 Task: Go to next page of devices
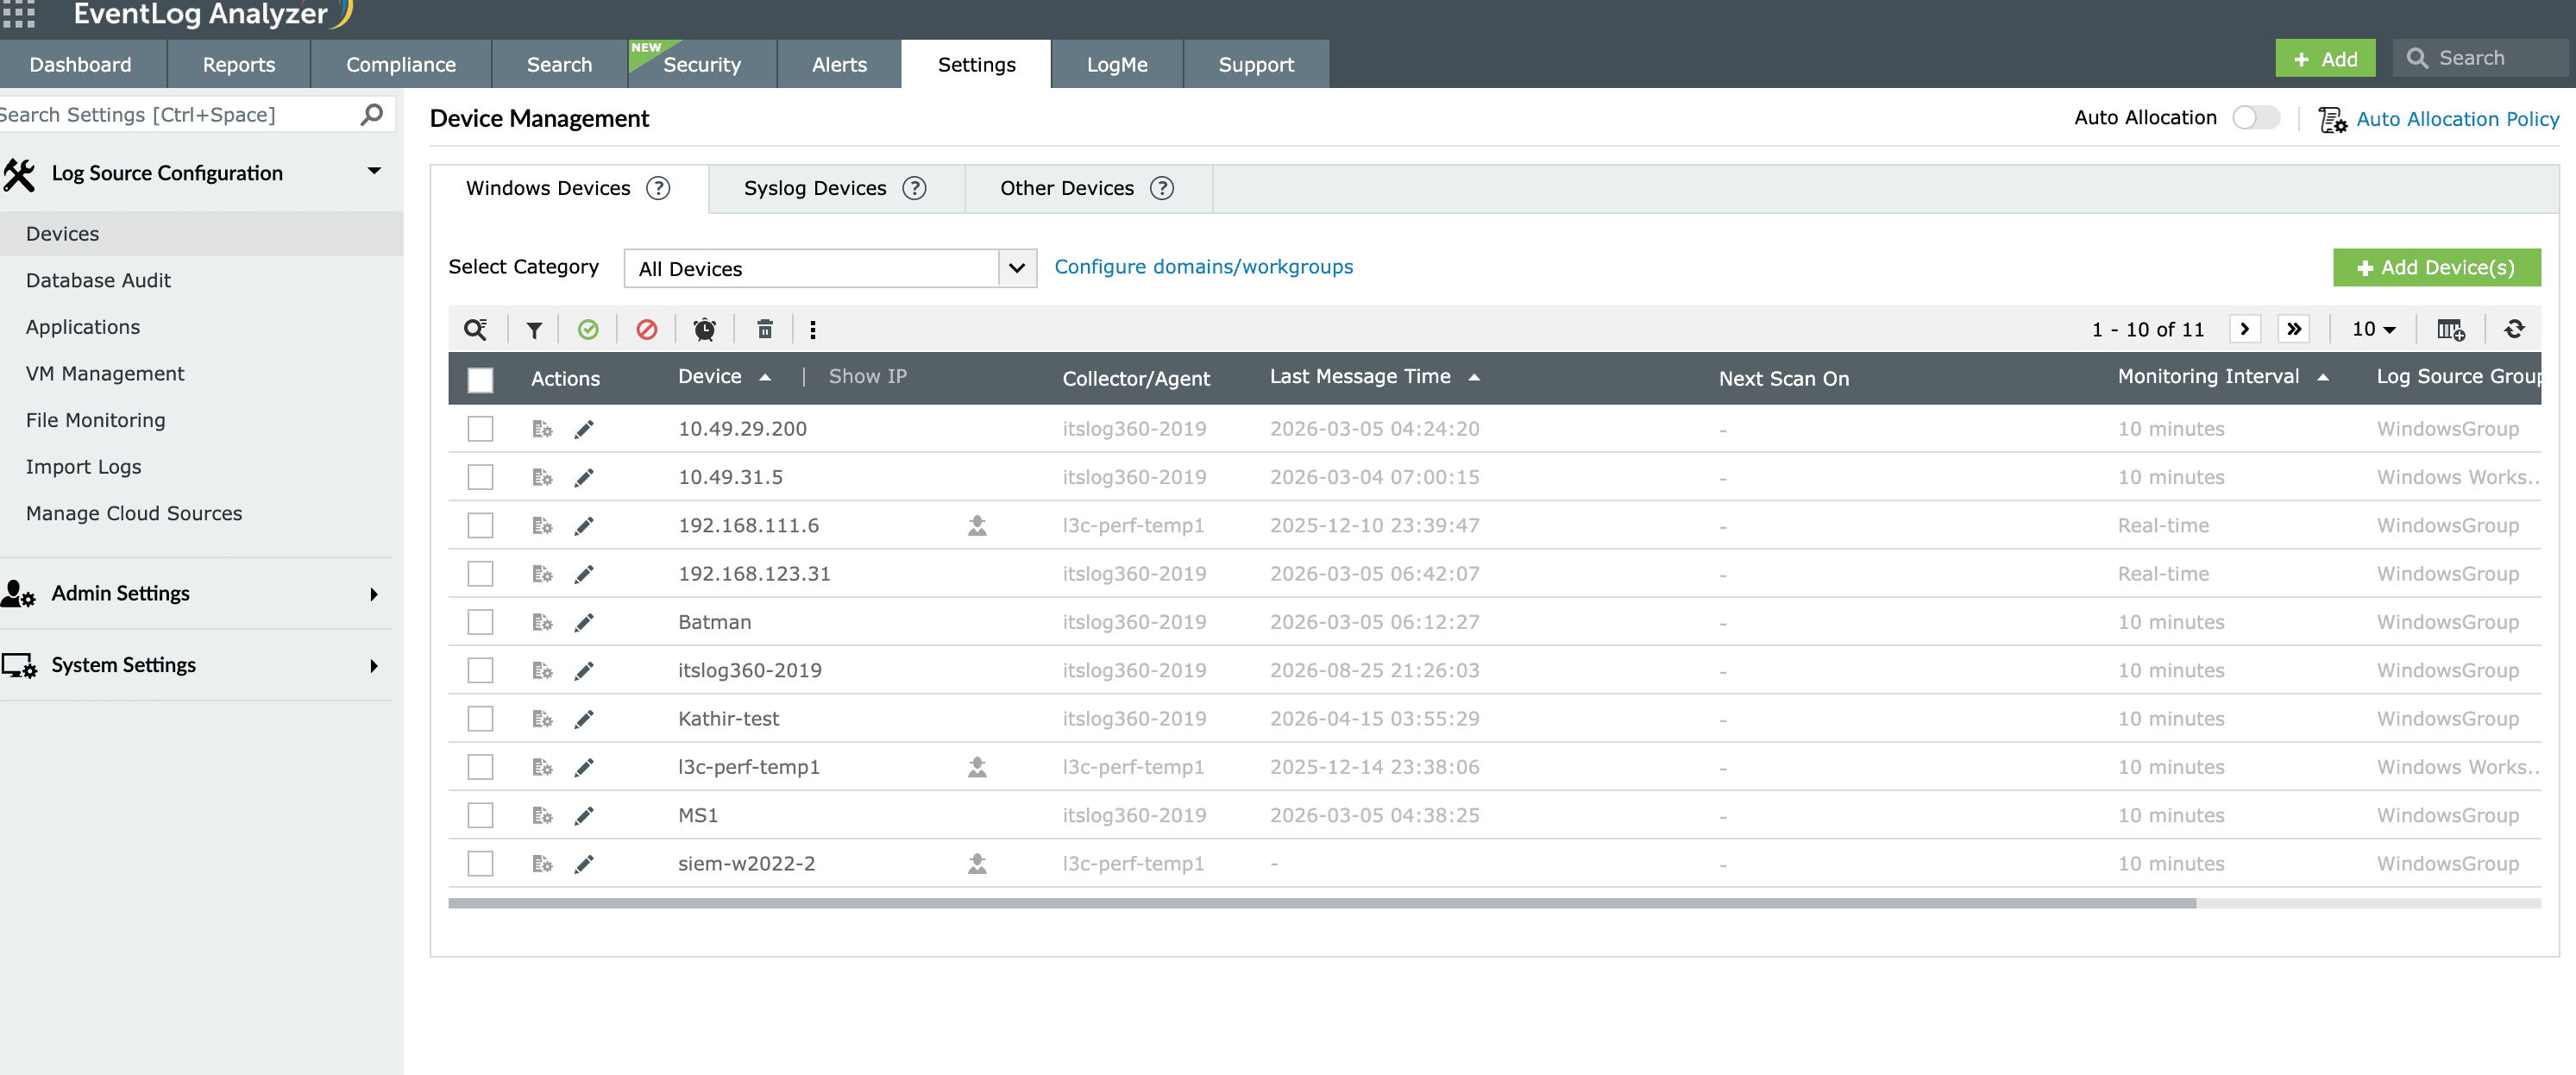point(2245,329)
